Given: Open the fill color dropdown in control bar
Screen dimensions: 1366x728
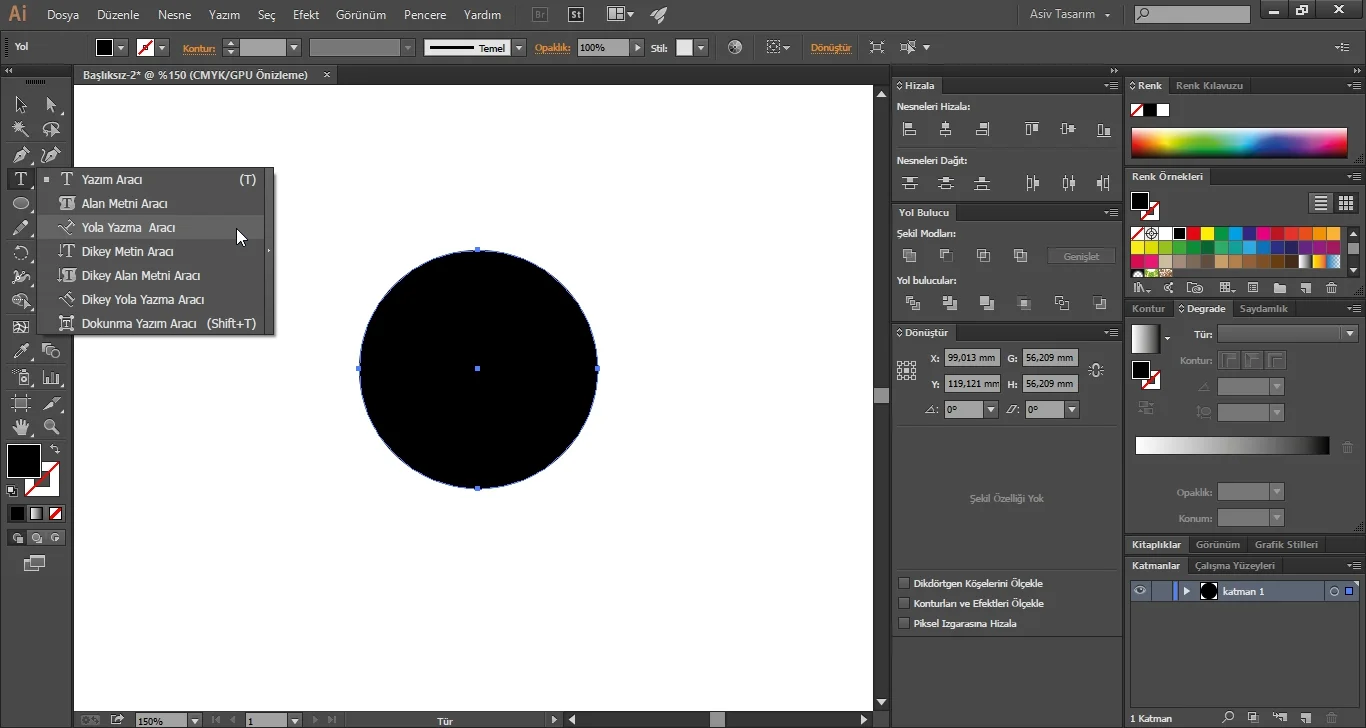Looking at the screenshot, I should point(122,47).
